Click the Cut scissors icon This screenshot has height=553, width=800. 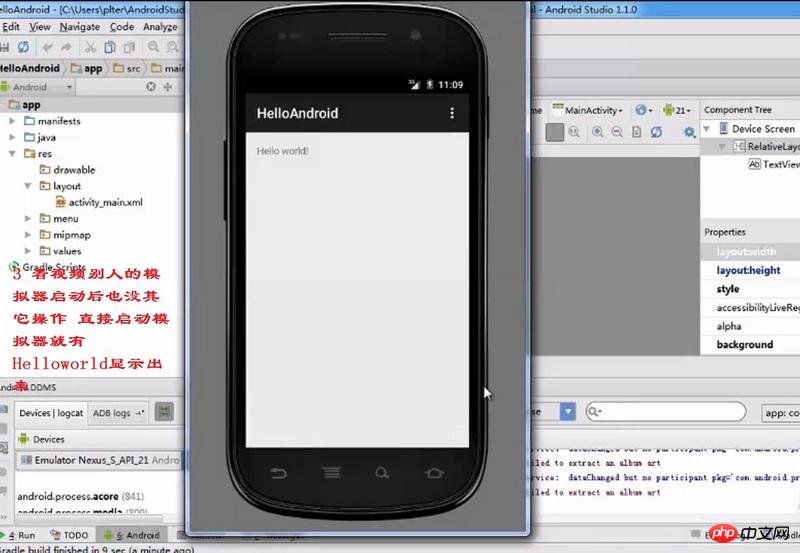[90, 47]
